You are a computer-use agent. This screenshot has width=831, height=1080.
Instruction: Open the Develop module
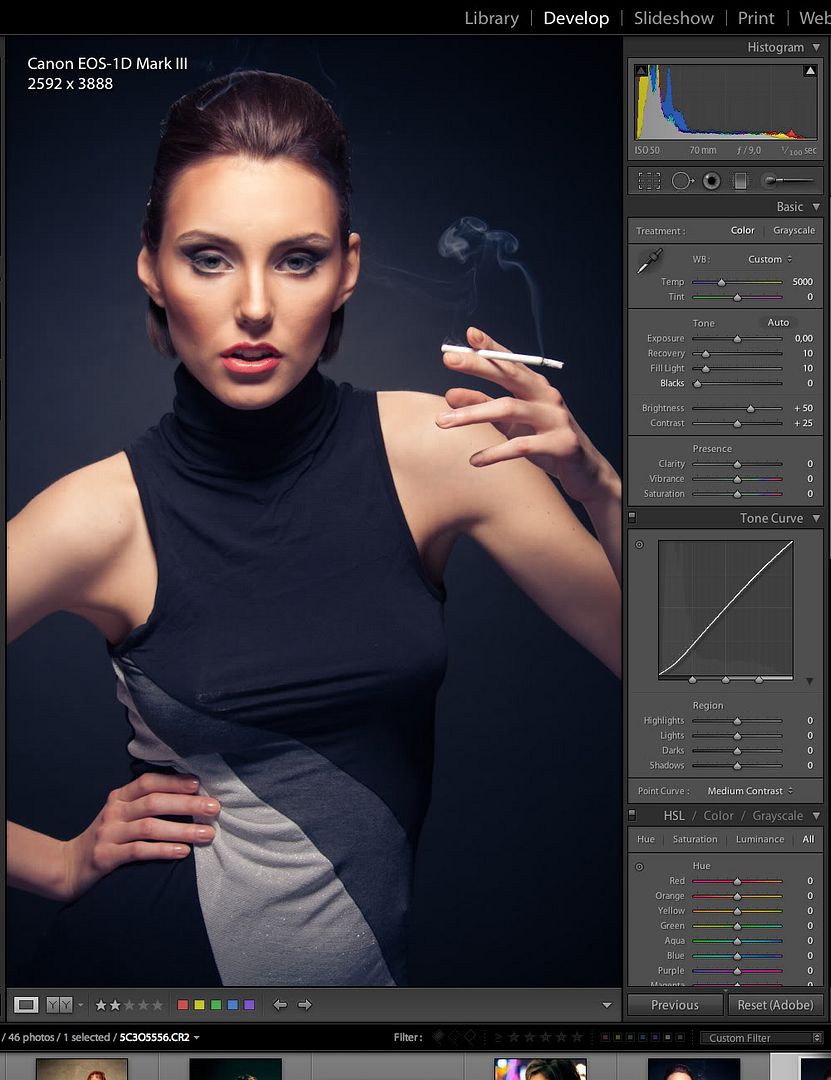click(x=576, y=18)
